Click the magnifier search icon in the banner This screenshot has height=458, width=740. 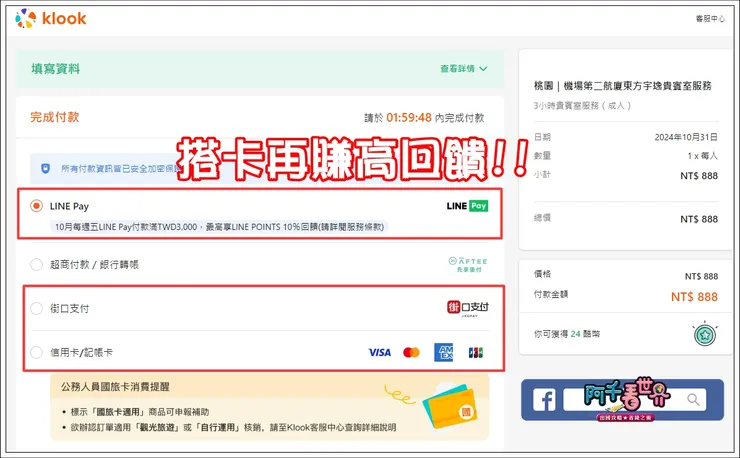(693, 400)
